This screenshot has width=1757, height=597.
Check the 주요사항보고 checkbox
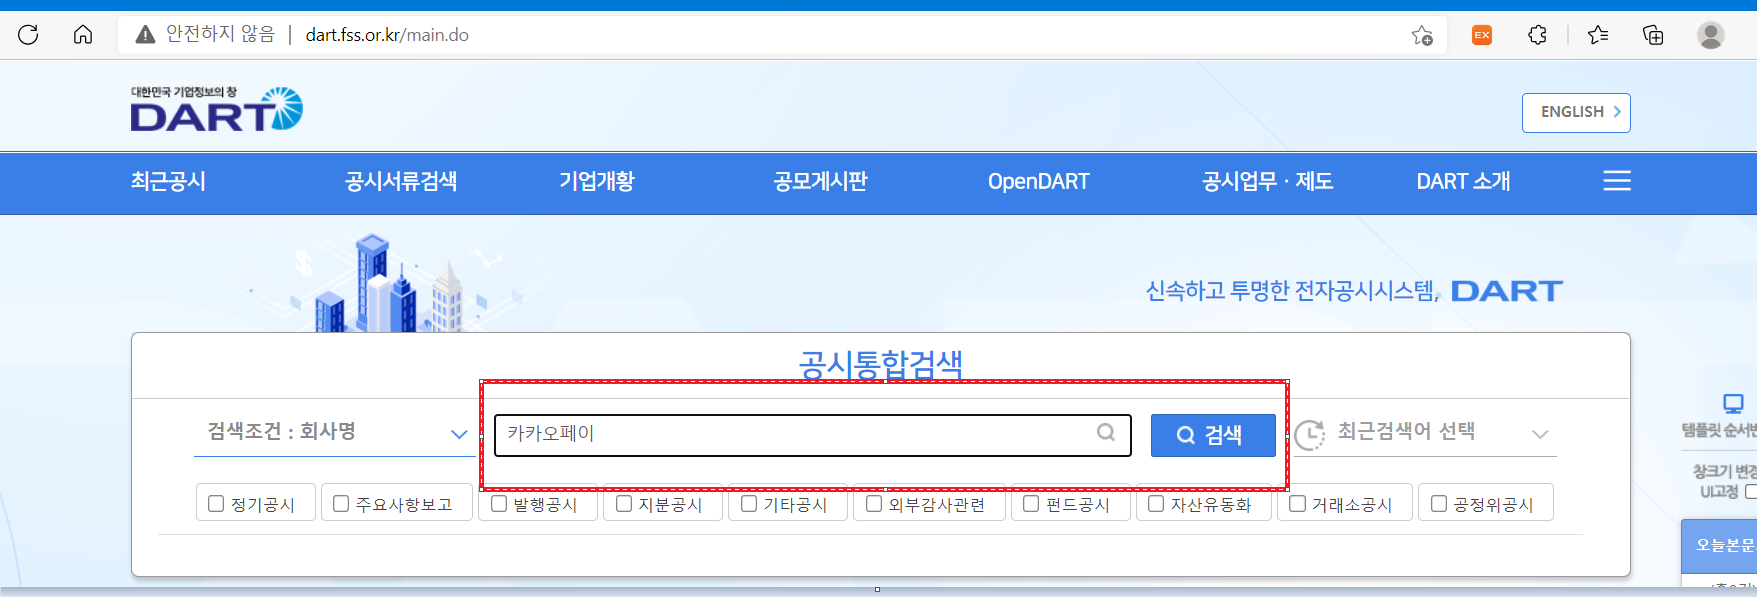tap(341, 503)
